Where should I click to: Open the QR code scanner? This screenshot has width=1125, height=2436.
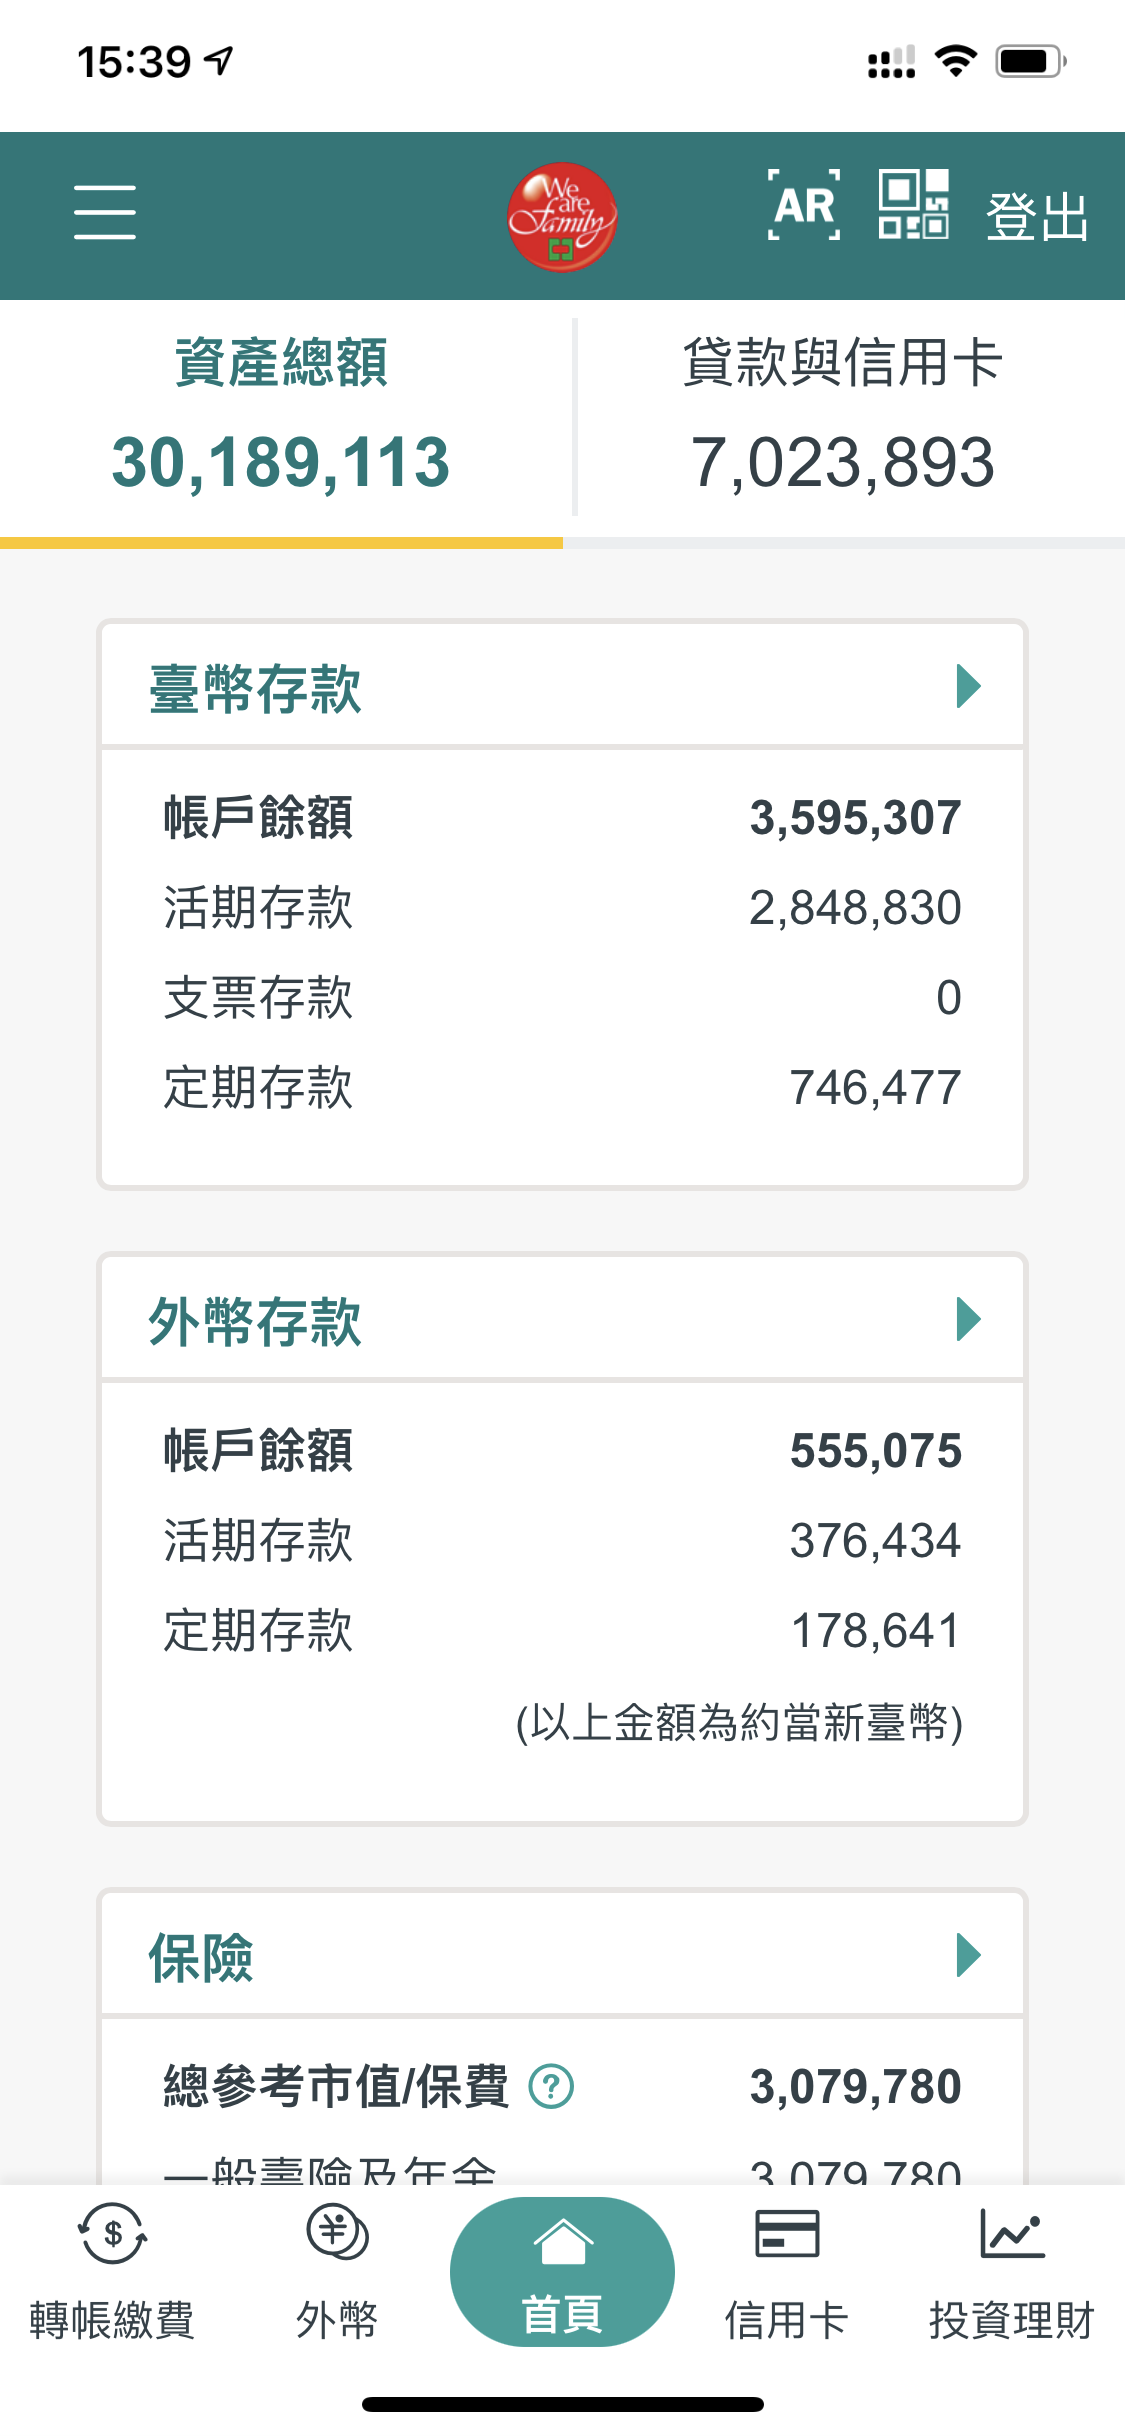[913, 204]
